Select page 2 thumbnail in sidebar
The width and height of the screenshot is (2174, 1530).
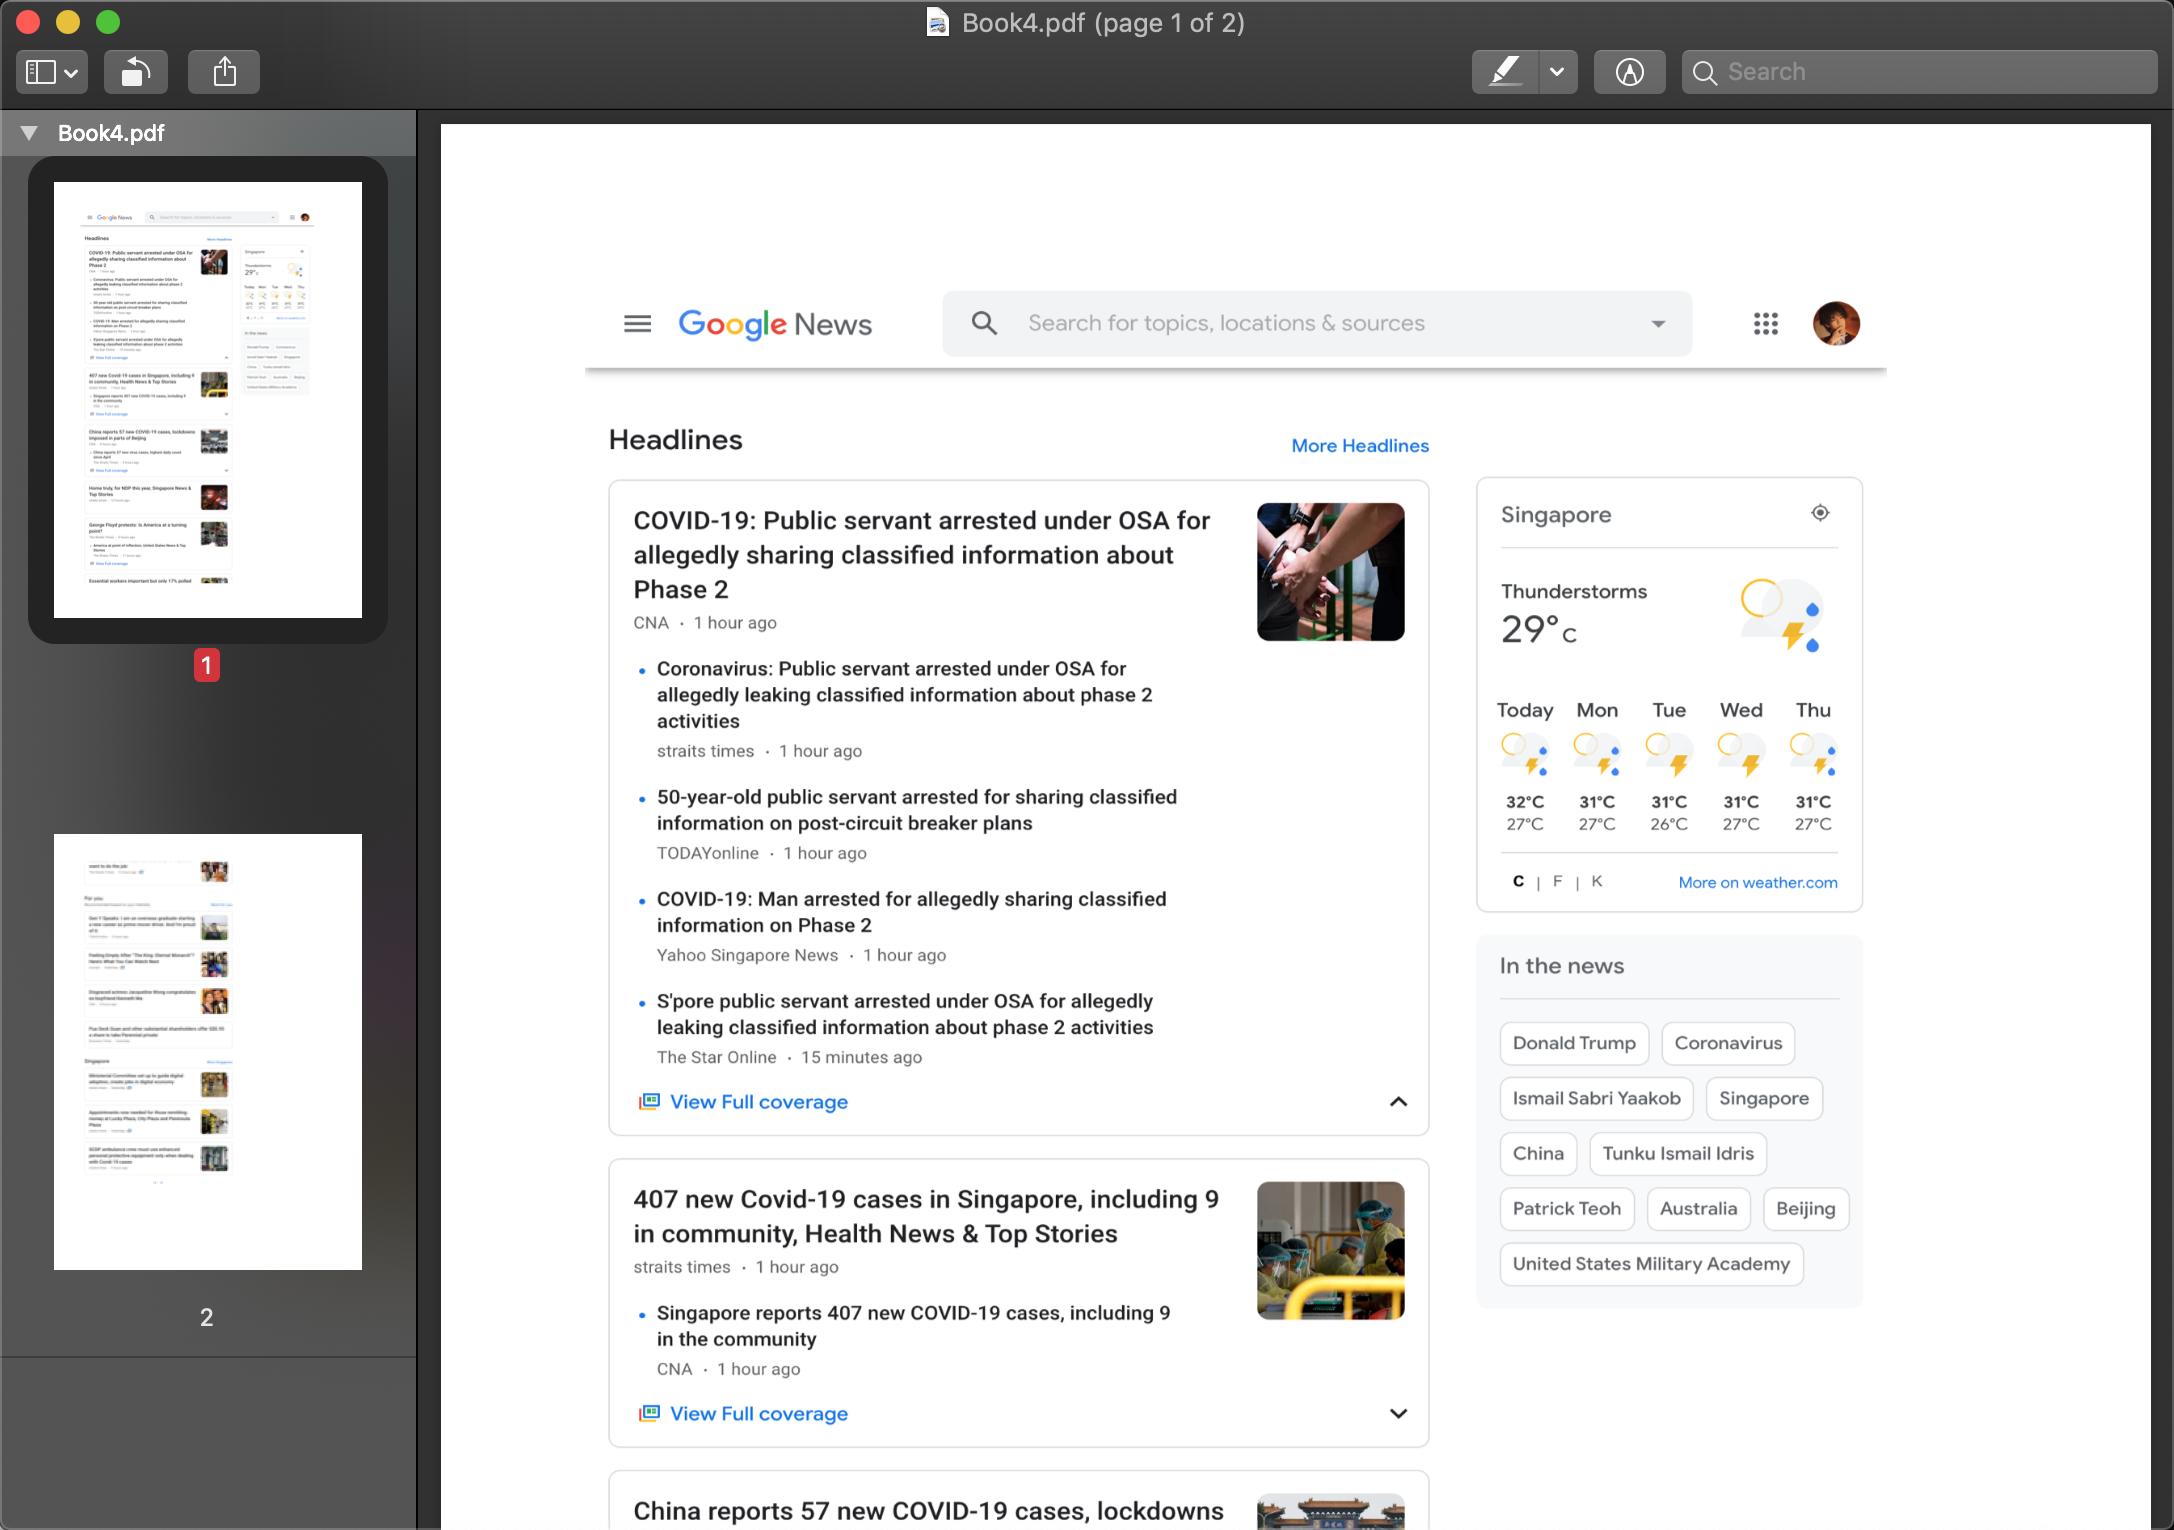[207, 1052]
